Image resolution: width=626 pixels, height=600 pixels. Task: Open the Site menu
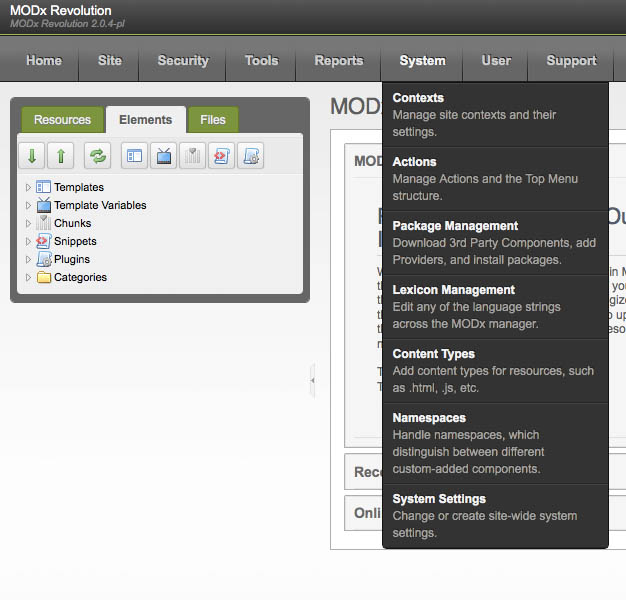click(110, 60)
